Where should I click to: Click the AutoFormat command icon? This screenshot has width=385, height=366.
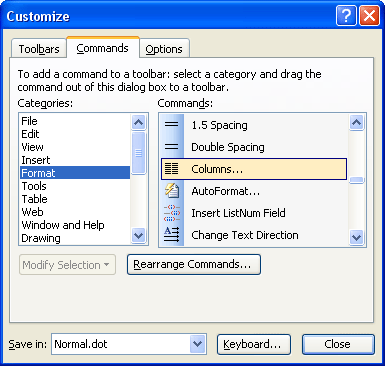point(172,191)
